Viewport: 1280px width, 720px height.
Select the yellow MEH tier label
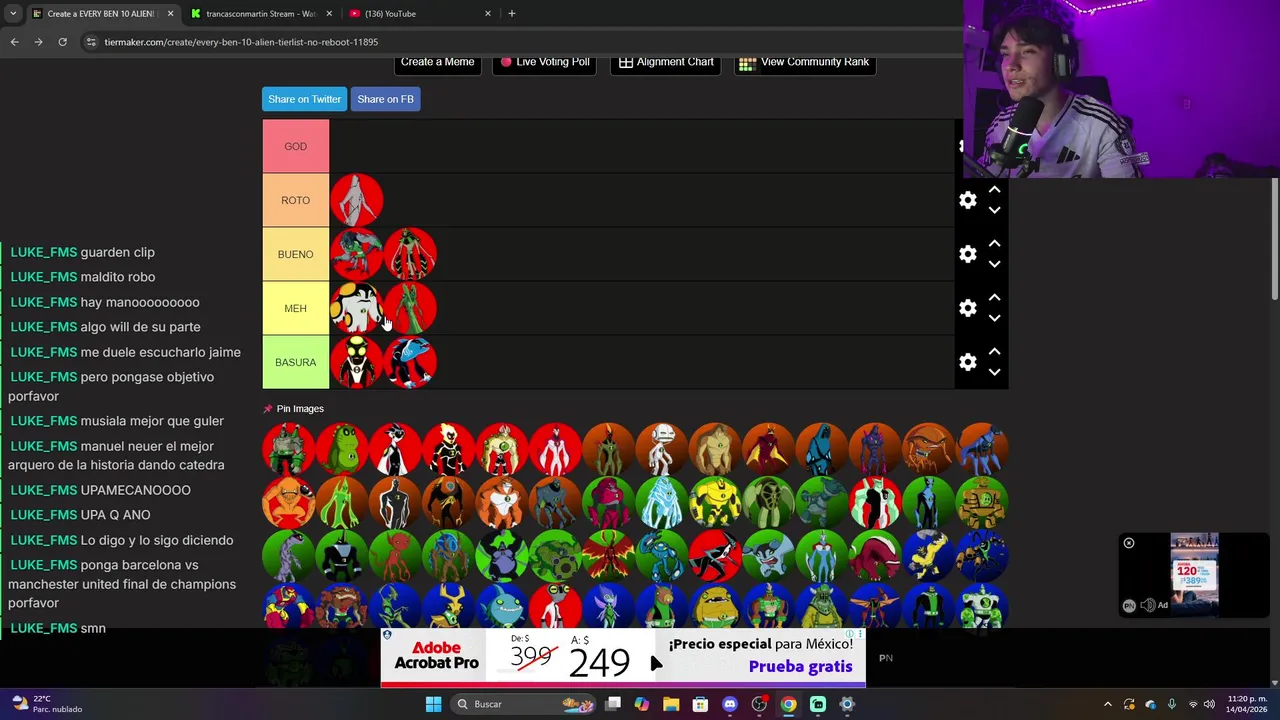click(x=295, y=308)
